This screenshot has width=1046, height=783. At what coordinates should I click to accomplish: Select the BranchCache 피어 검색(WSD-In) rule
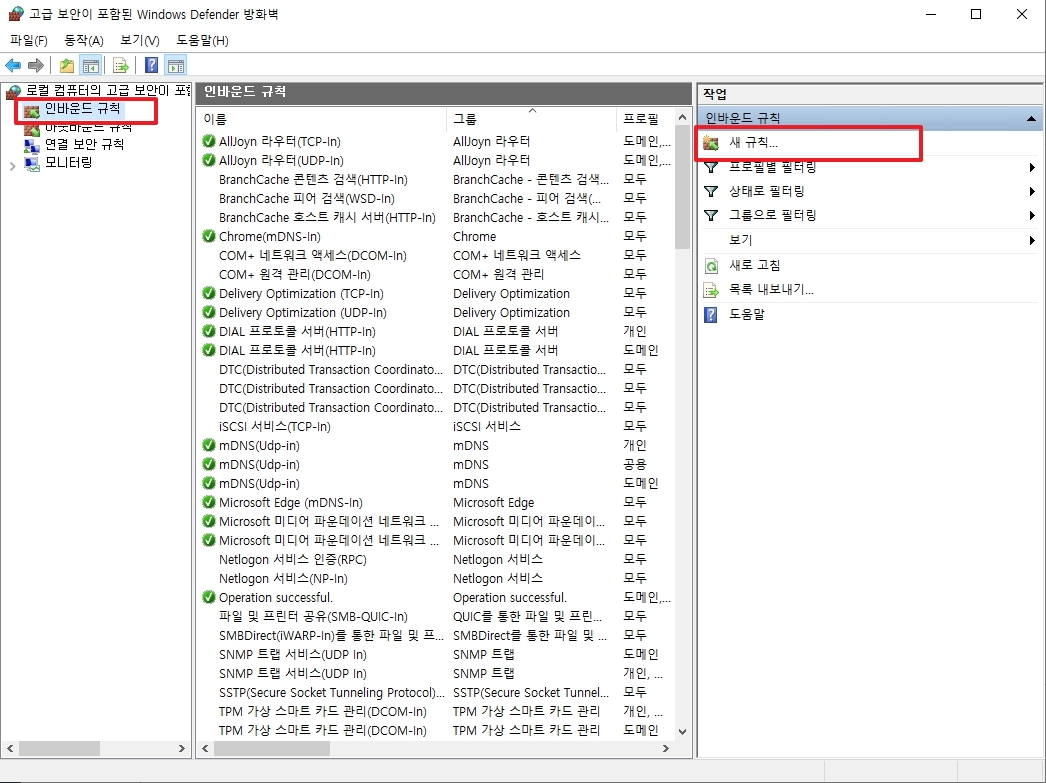click(307, 198)
